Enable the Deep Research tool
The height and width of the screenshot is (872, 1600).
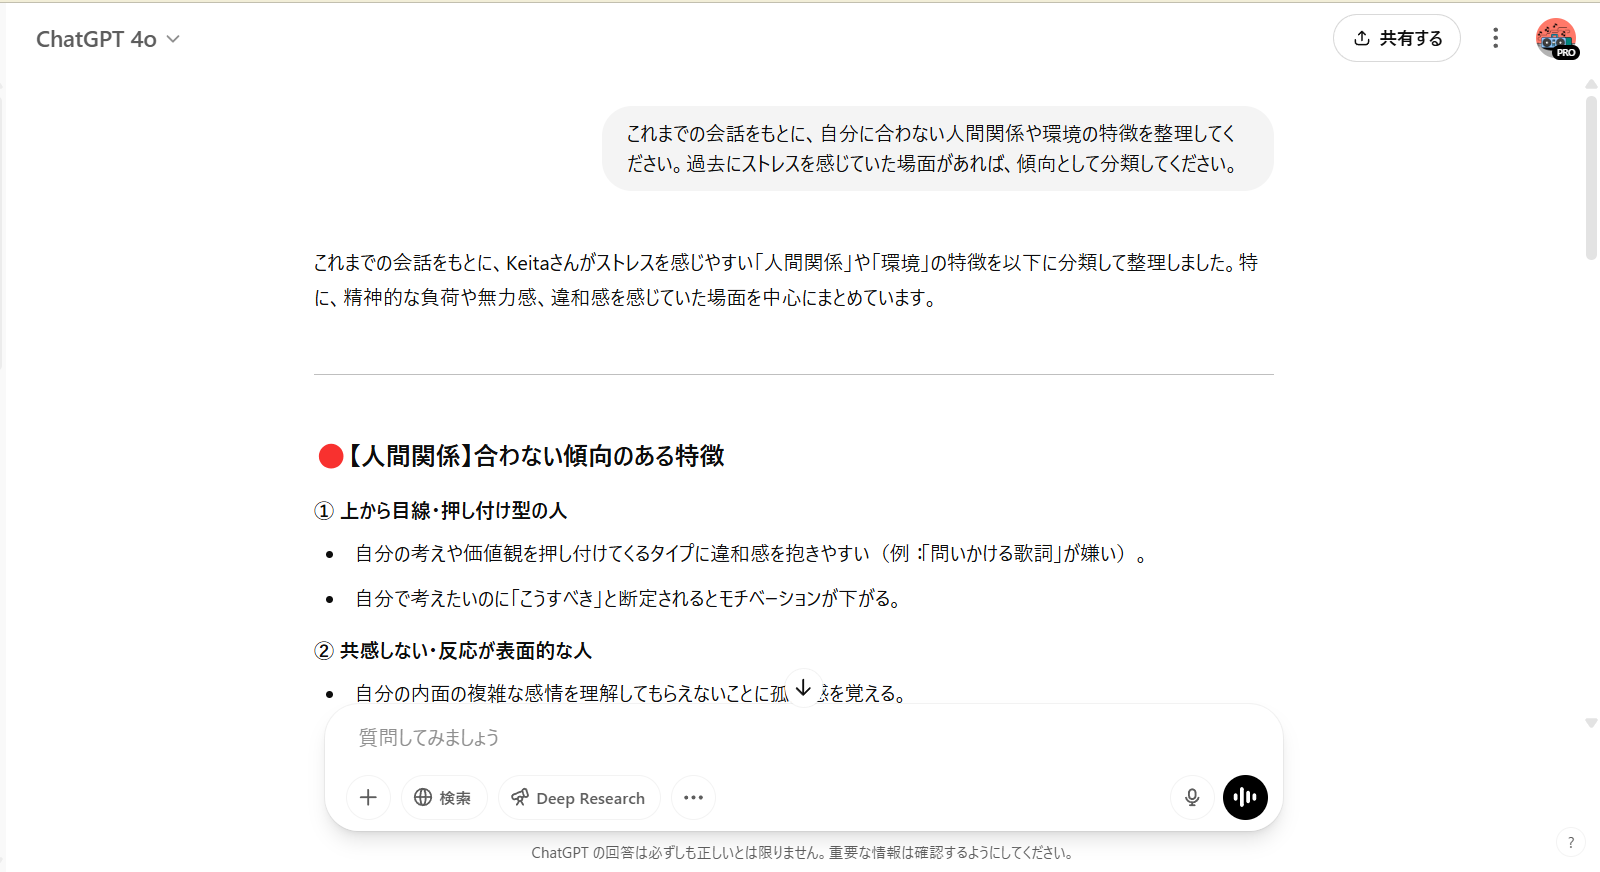click(x=579, y=797)
